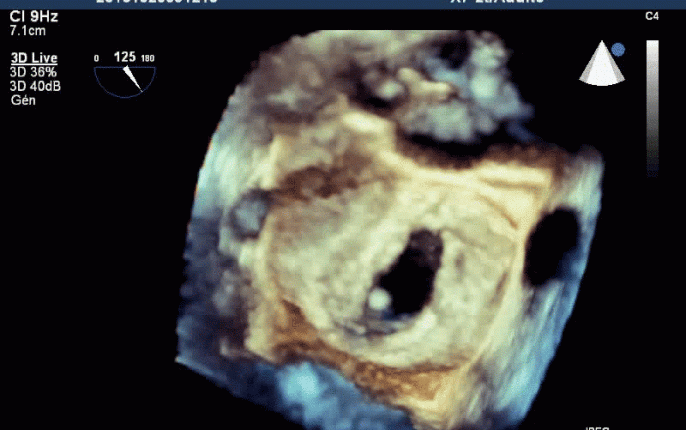Viewport: 686px width, 430px height.
Task: Click the 0 angle scale label
Action: [96, 58]
